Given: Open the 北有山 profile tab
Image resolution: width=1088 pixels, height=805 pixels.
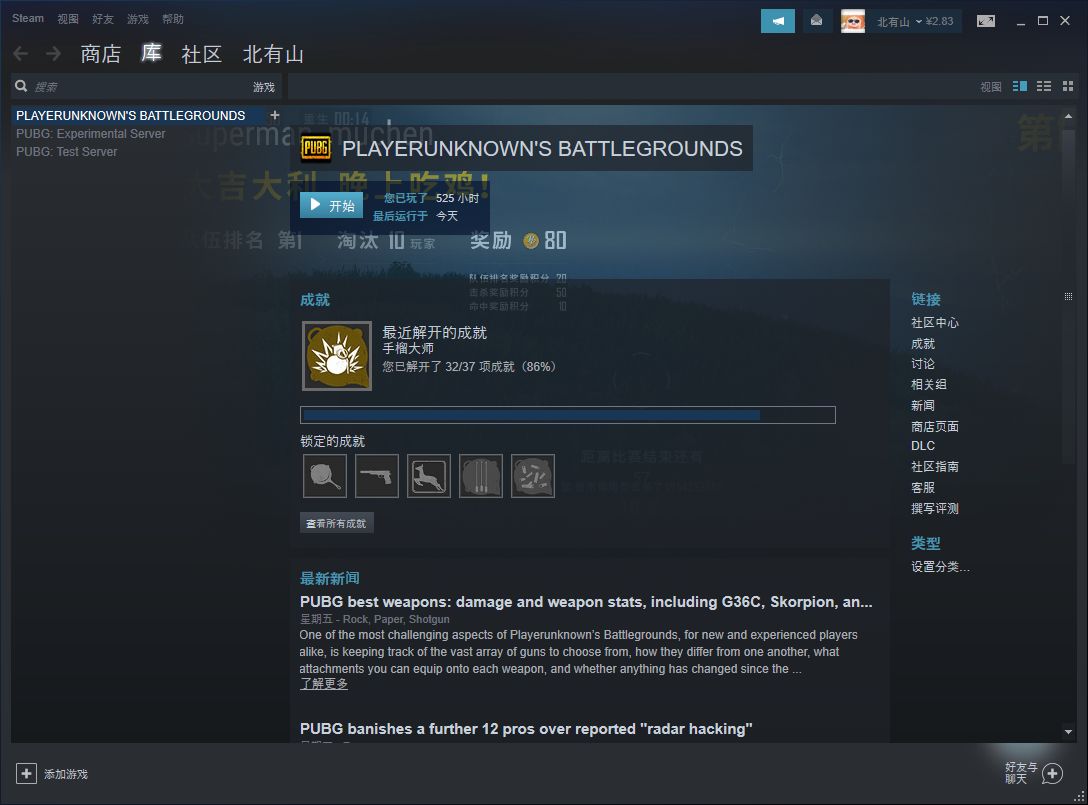Looking at the screenshot, I should click(273, 53).
